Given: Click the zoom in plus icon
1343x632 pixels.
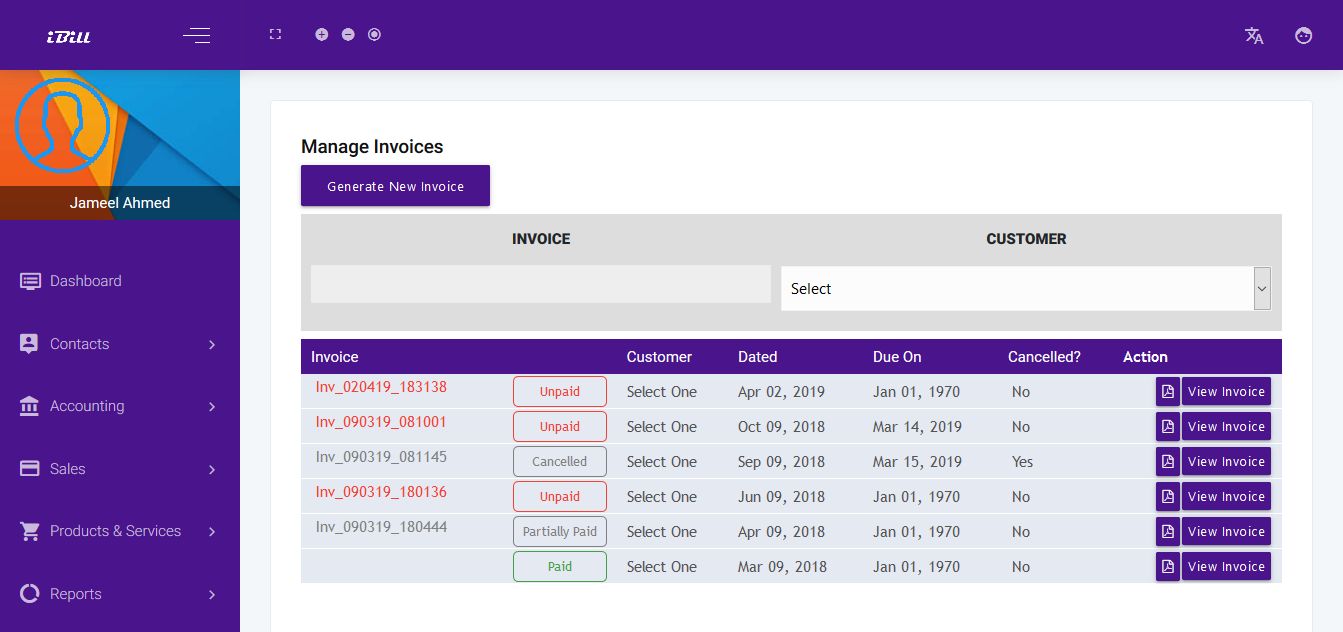Looking at the screenshot, I should pyautogui.click(x=322, y=34).
